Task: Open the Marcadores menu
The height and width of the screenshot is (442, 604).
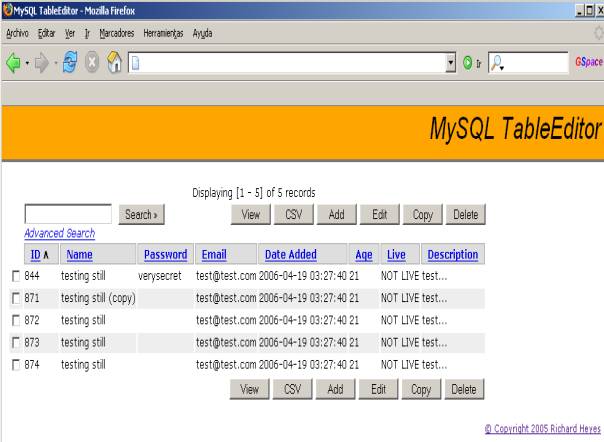Action: (117, 34)
